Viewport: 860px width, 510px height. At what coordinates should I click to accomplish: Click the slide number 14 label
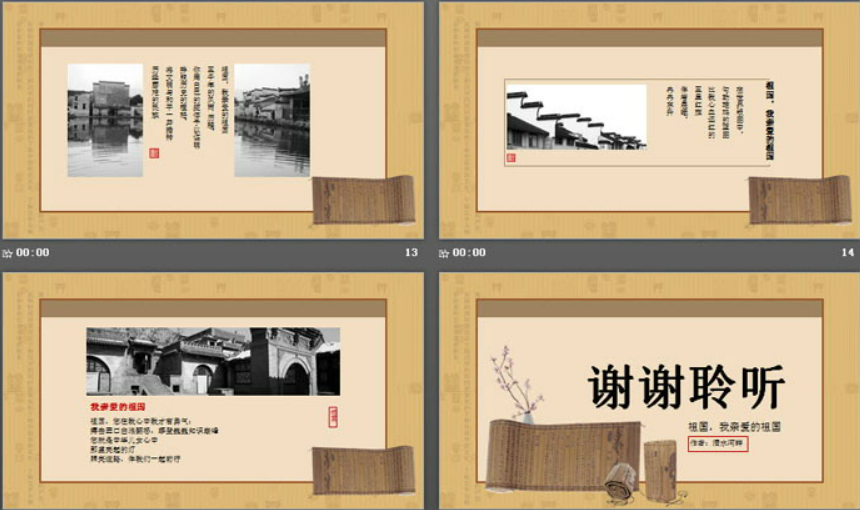pos(848,253)
